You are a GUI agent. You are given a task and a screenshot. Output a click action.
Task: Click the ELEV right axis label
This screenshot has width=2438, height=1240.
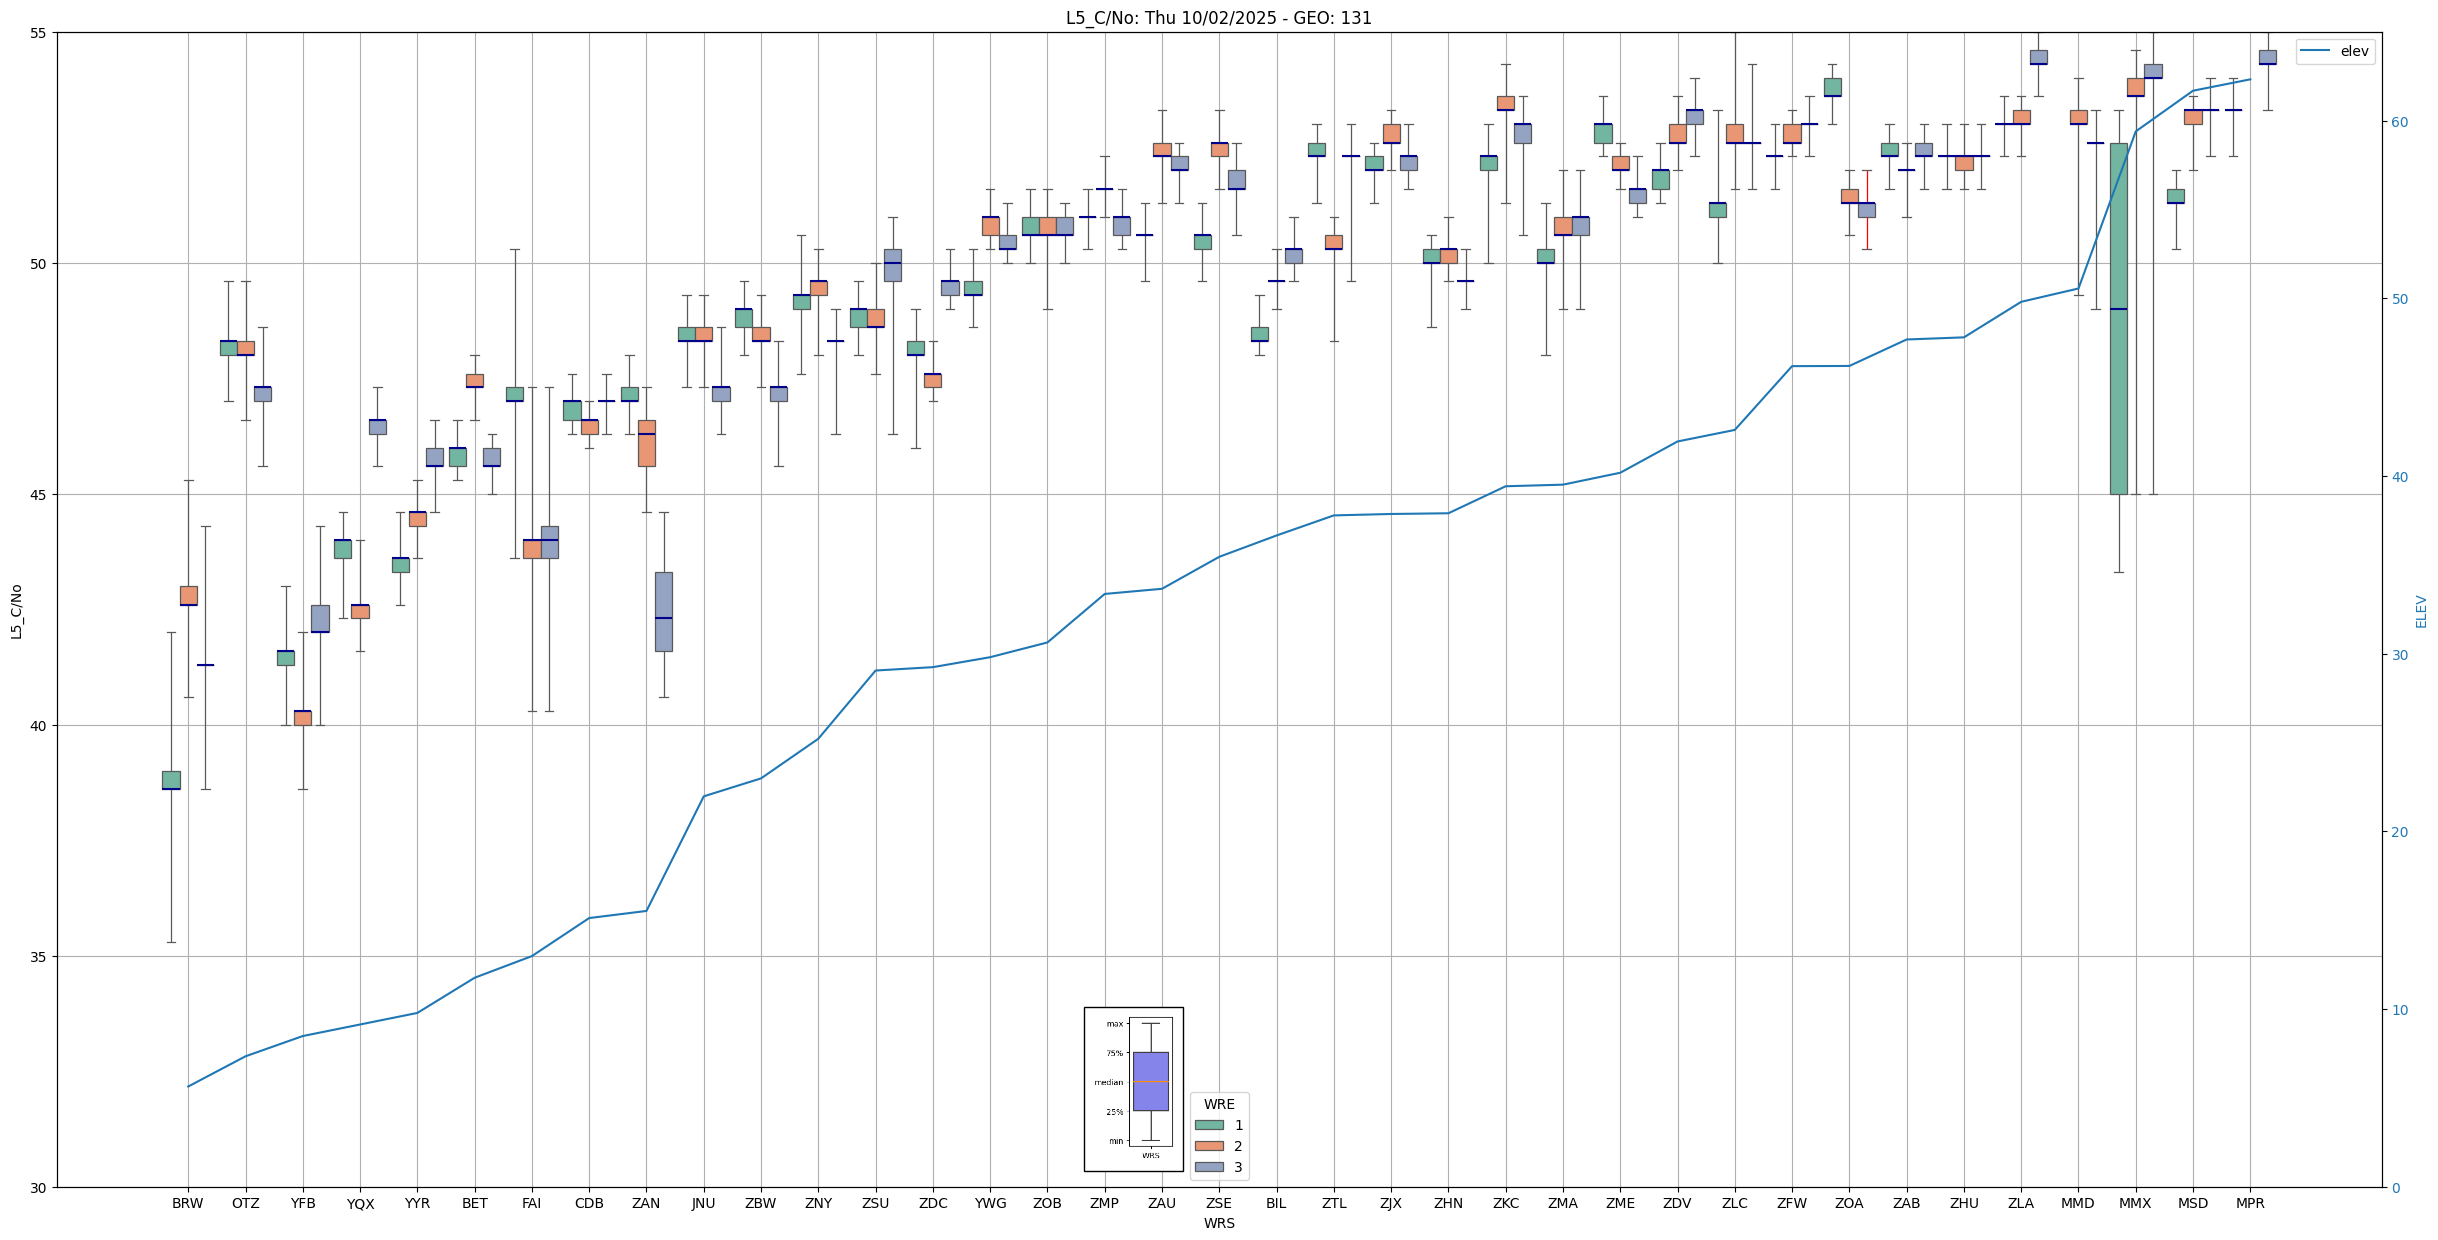[x=2421, y=611]
